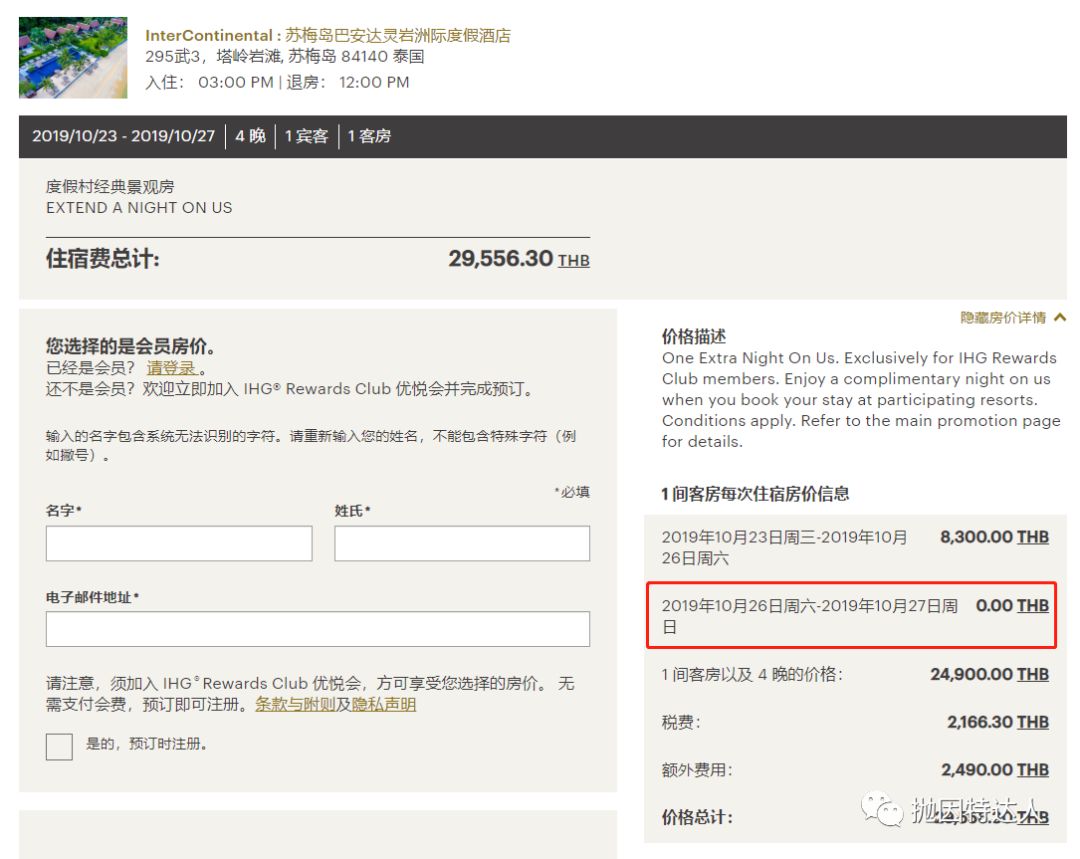Select the 价格总计 total price label
Image resolution: width=1080 pixels, height=859 pixels.
[697, 818]
